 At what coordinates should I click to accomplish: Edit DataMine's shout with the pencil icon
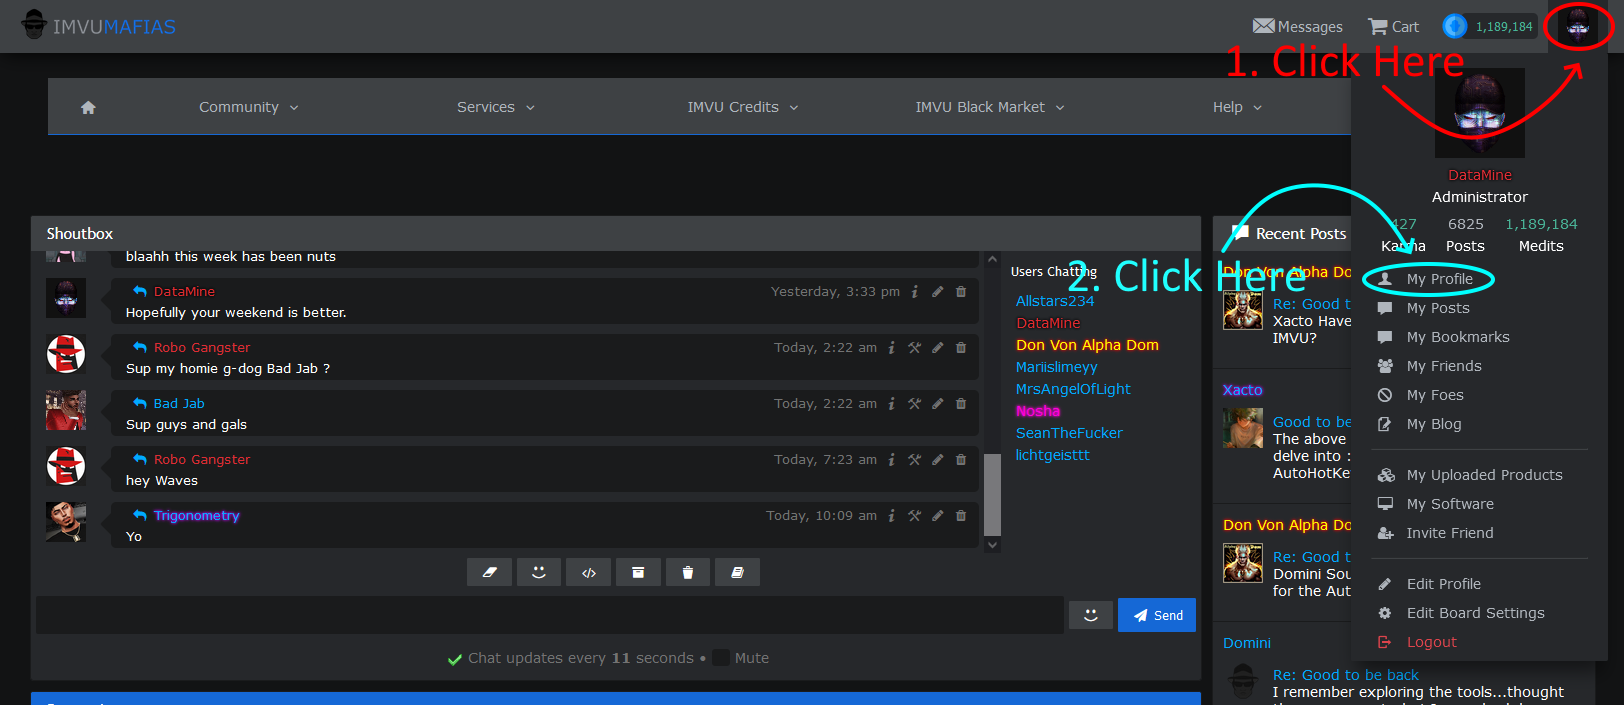(938, 292)
